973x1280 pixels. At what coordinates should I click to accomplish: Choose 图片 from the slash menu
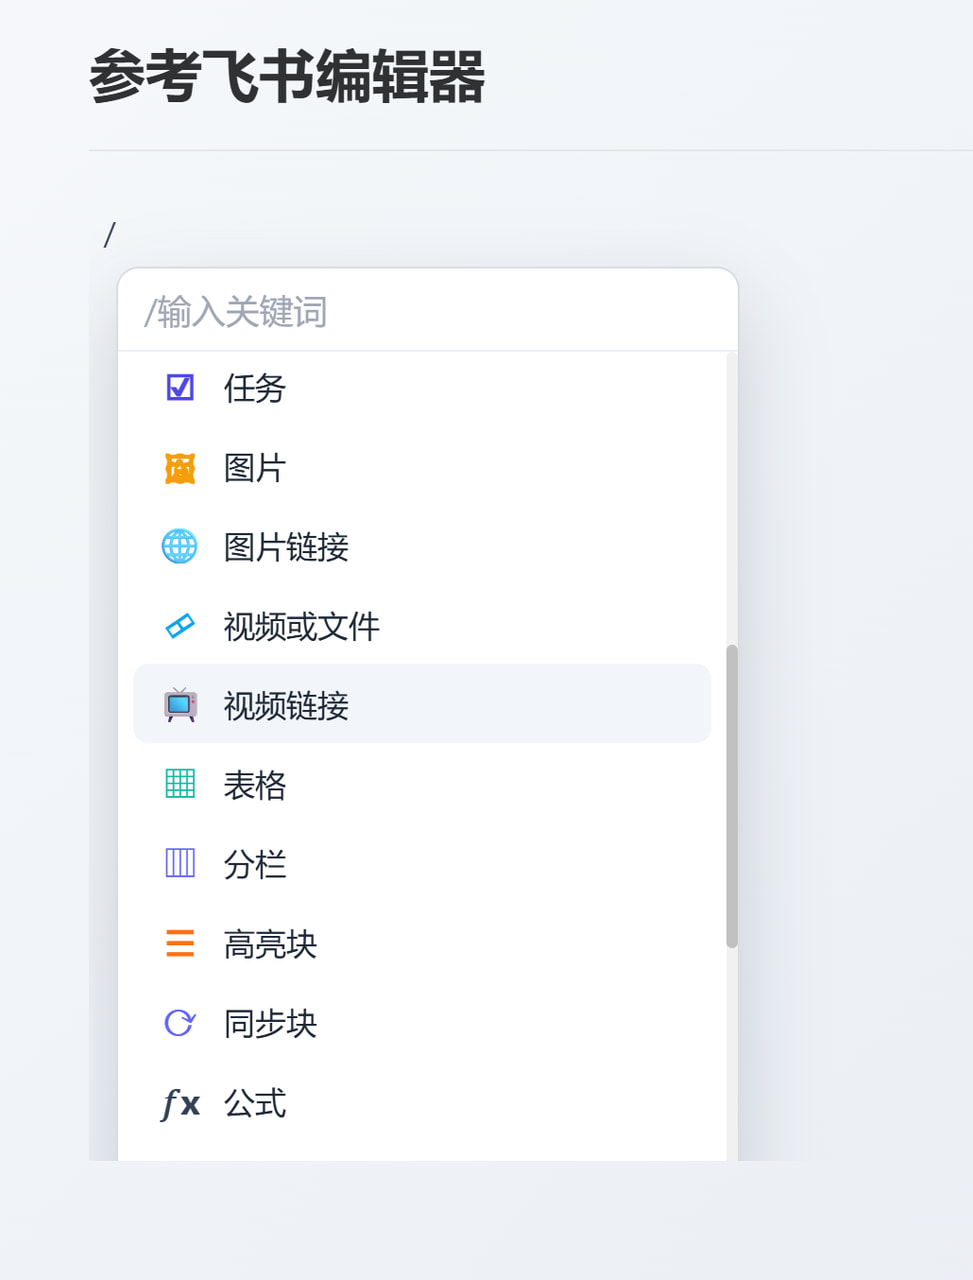pyautogui.click(x=422, y=467)
